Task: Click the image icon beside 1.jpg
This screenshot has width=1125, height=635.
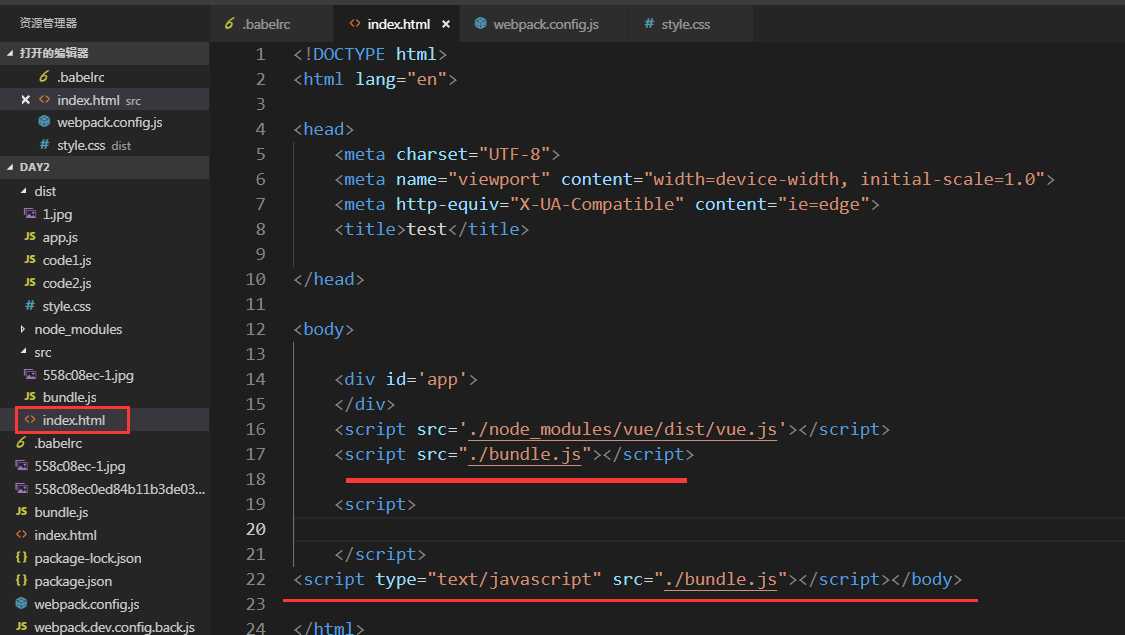Action: (29, 214)
